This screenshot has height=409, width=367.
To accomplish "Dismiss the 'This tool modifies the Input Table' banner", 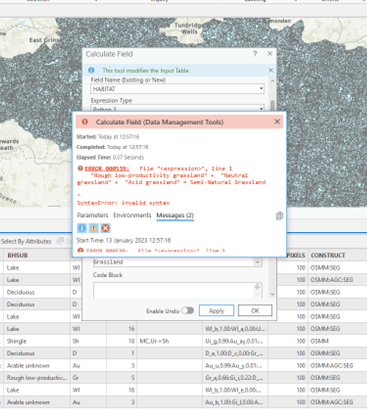I will (271, 70).
